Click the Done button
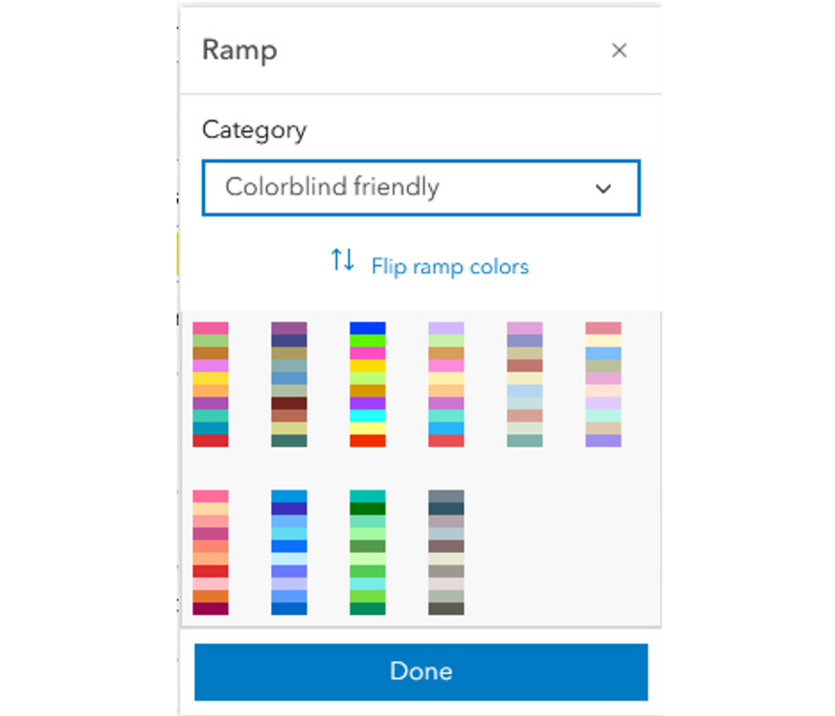 (x=421, y=672)
